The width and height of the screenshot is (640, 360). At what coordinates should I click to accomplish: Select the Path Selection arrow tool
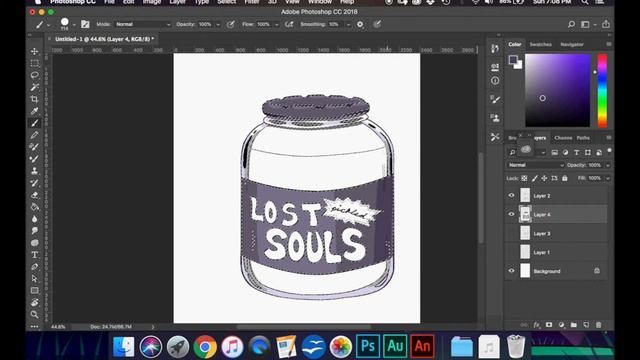tap(35, 278)
